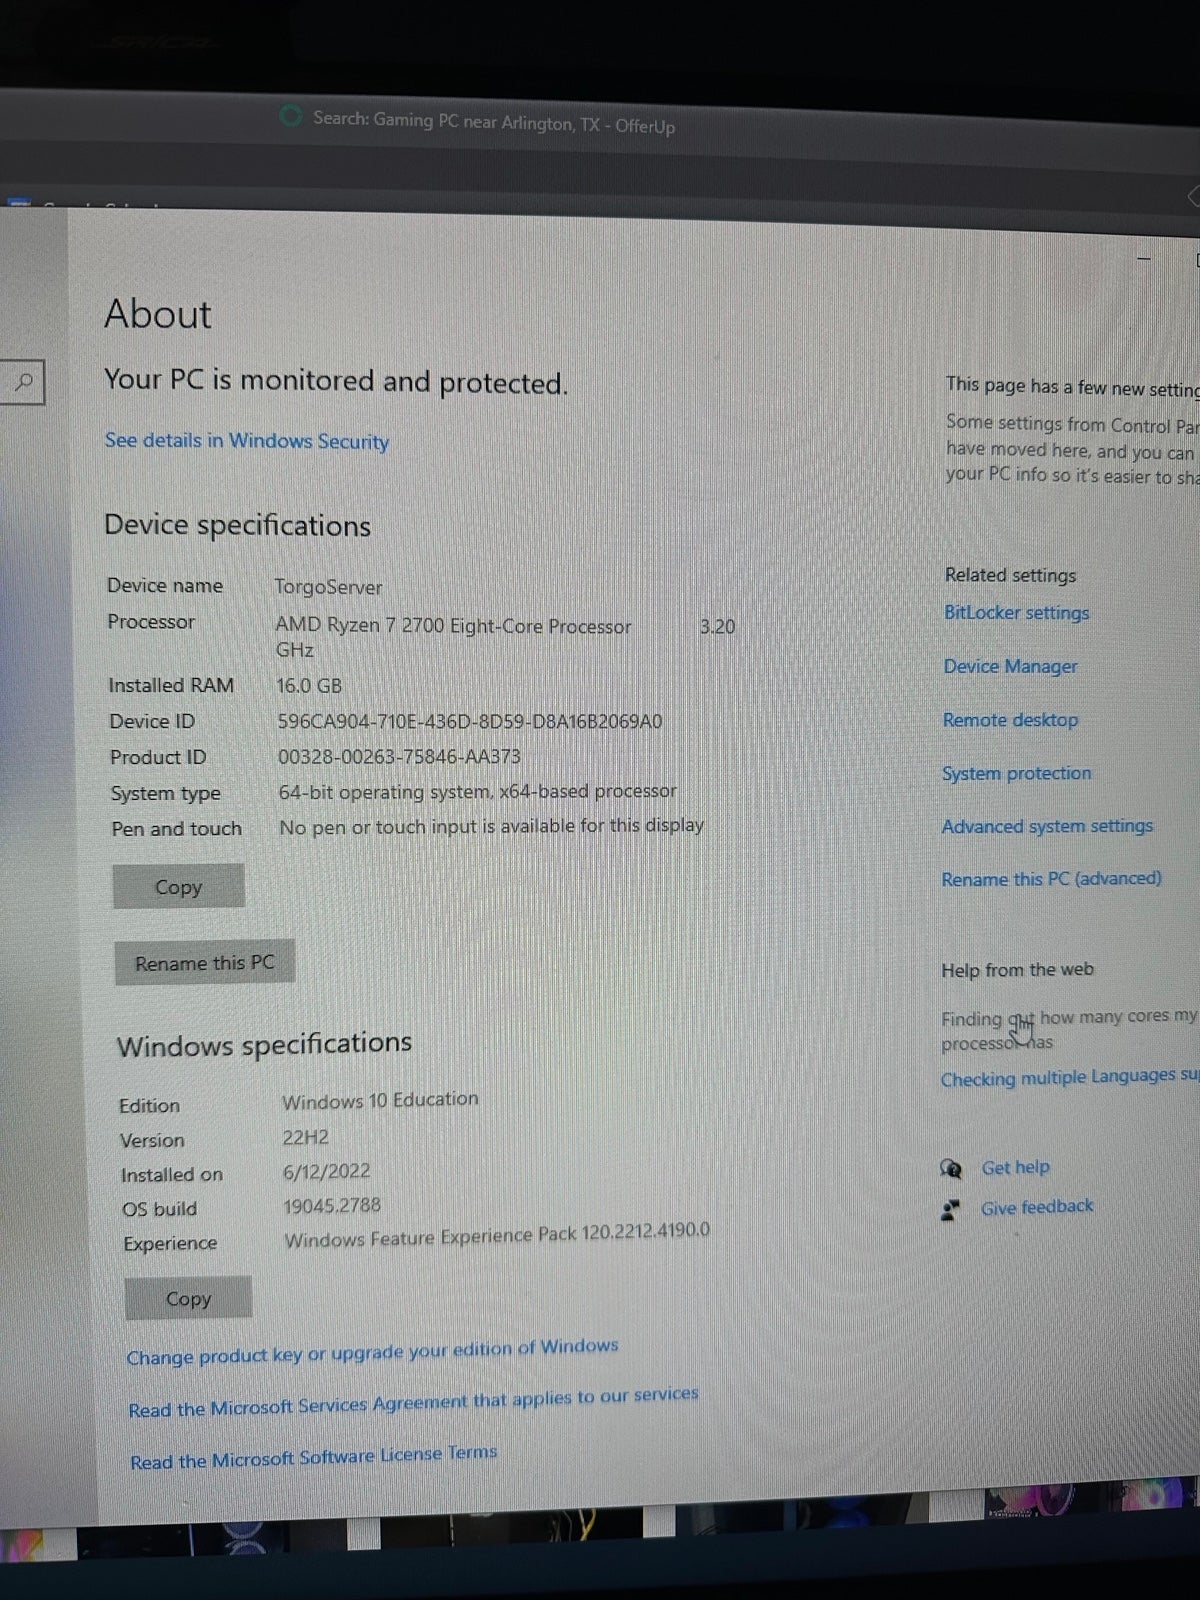
Task: Click the Windows Feature Experience Pack value
Action: point(497,1235)
